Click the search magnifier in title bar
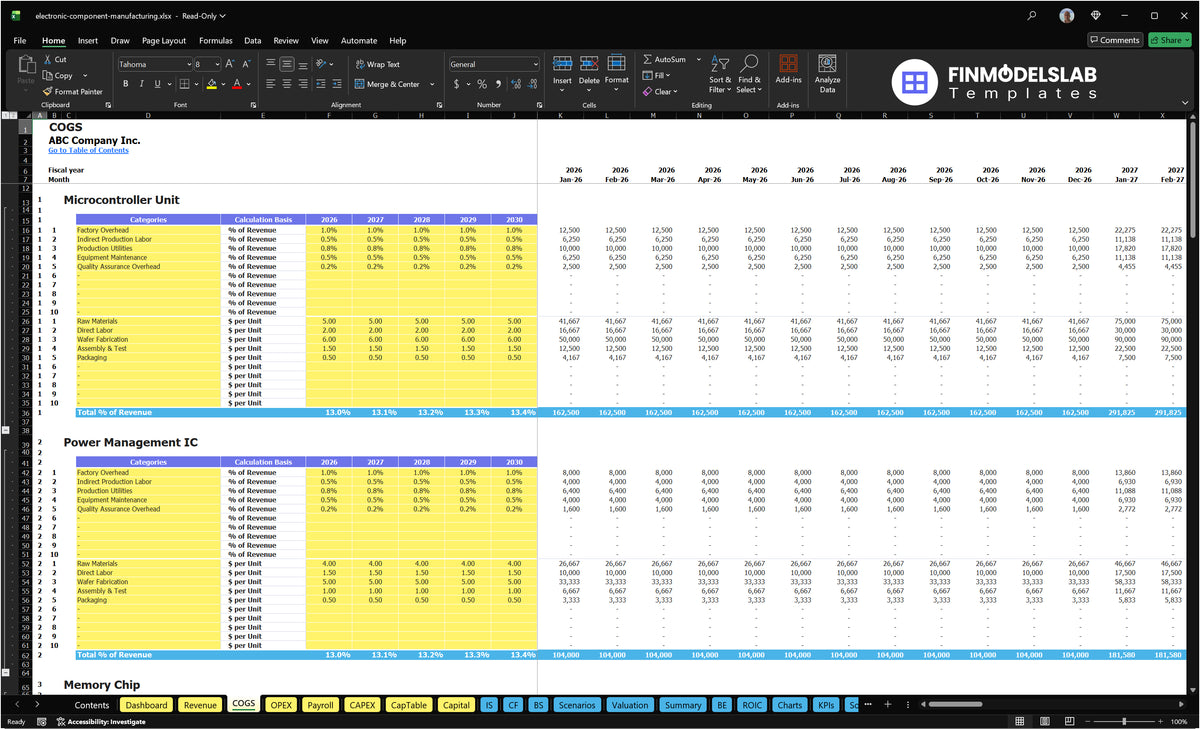This screenshot has width=1200, height=729. point(1032,16)
